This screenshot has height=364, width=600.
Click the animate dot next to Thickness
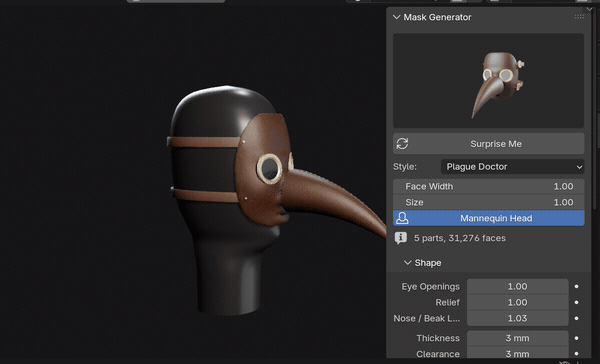[576, 338]
